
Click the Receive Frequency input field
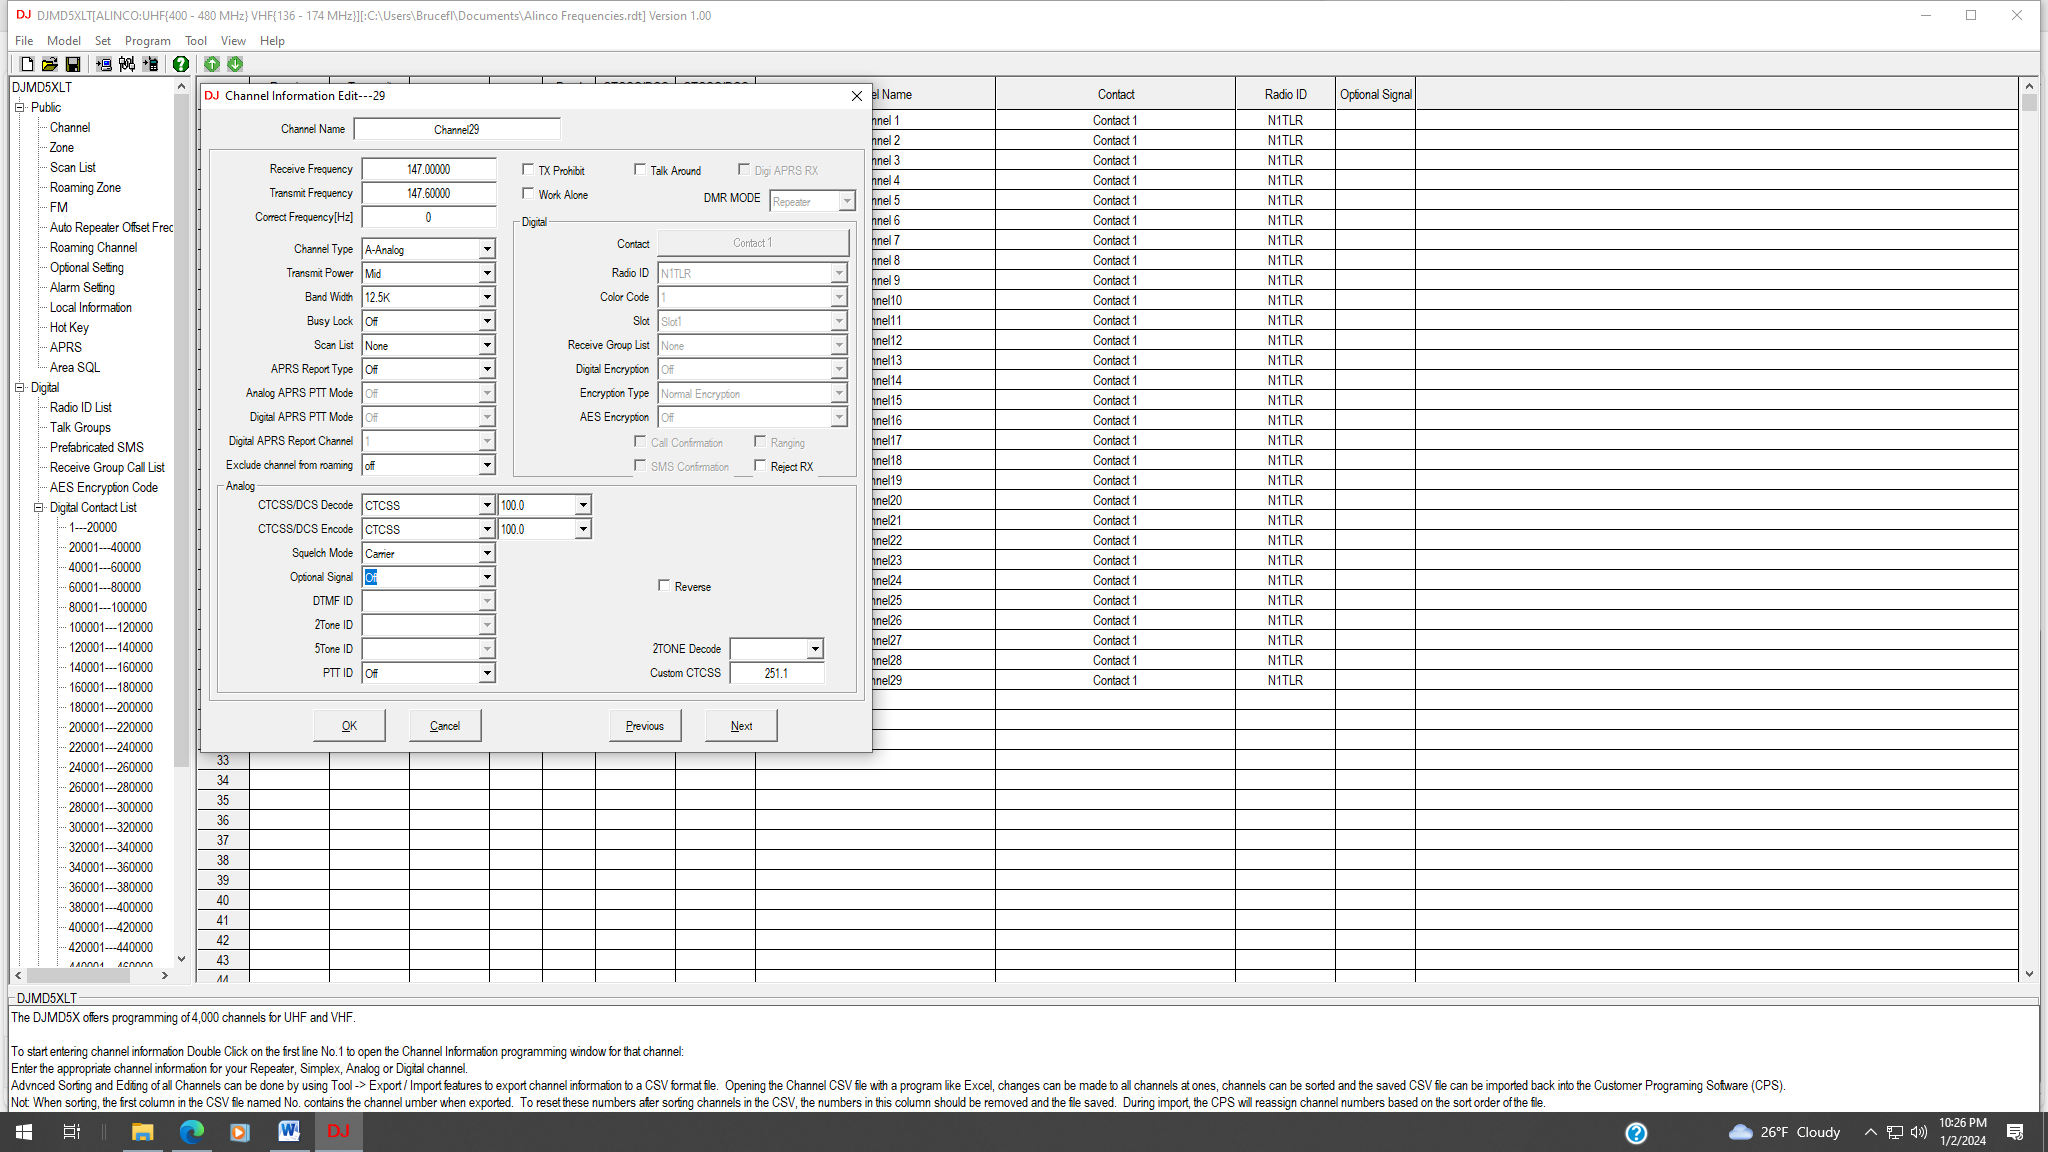[x=429, y=170]
